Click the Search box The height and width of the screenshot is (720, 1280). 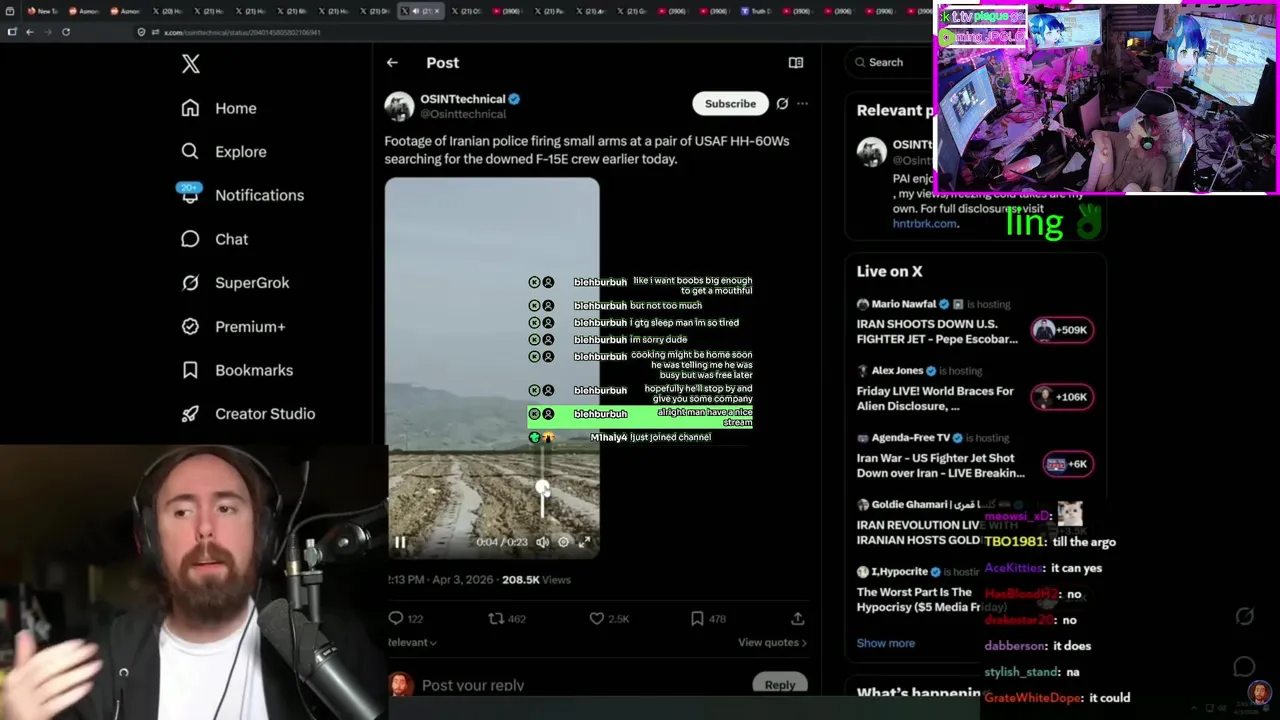point(889,62)
